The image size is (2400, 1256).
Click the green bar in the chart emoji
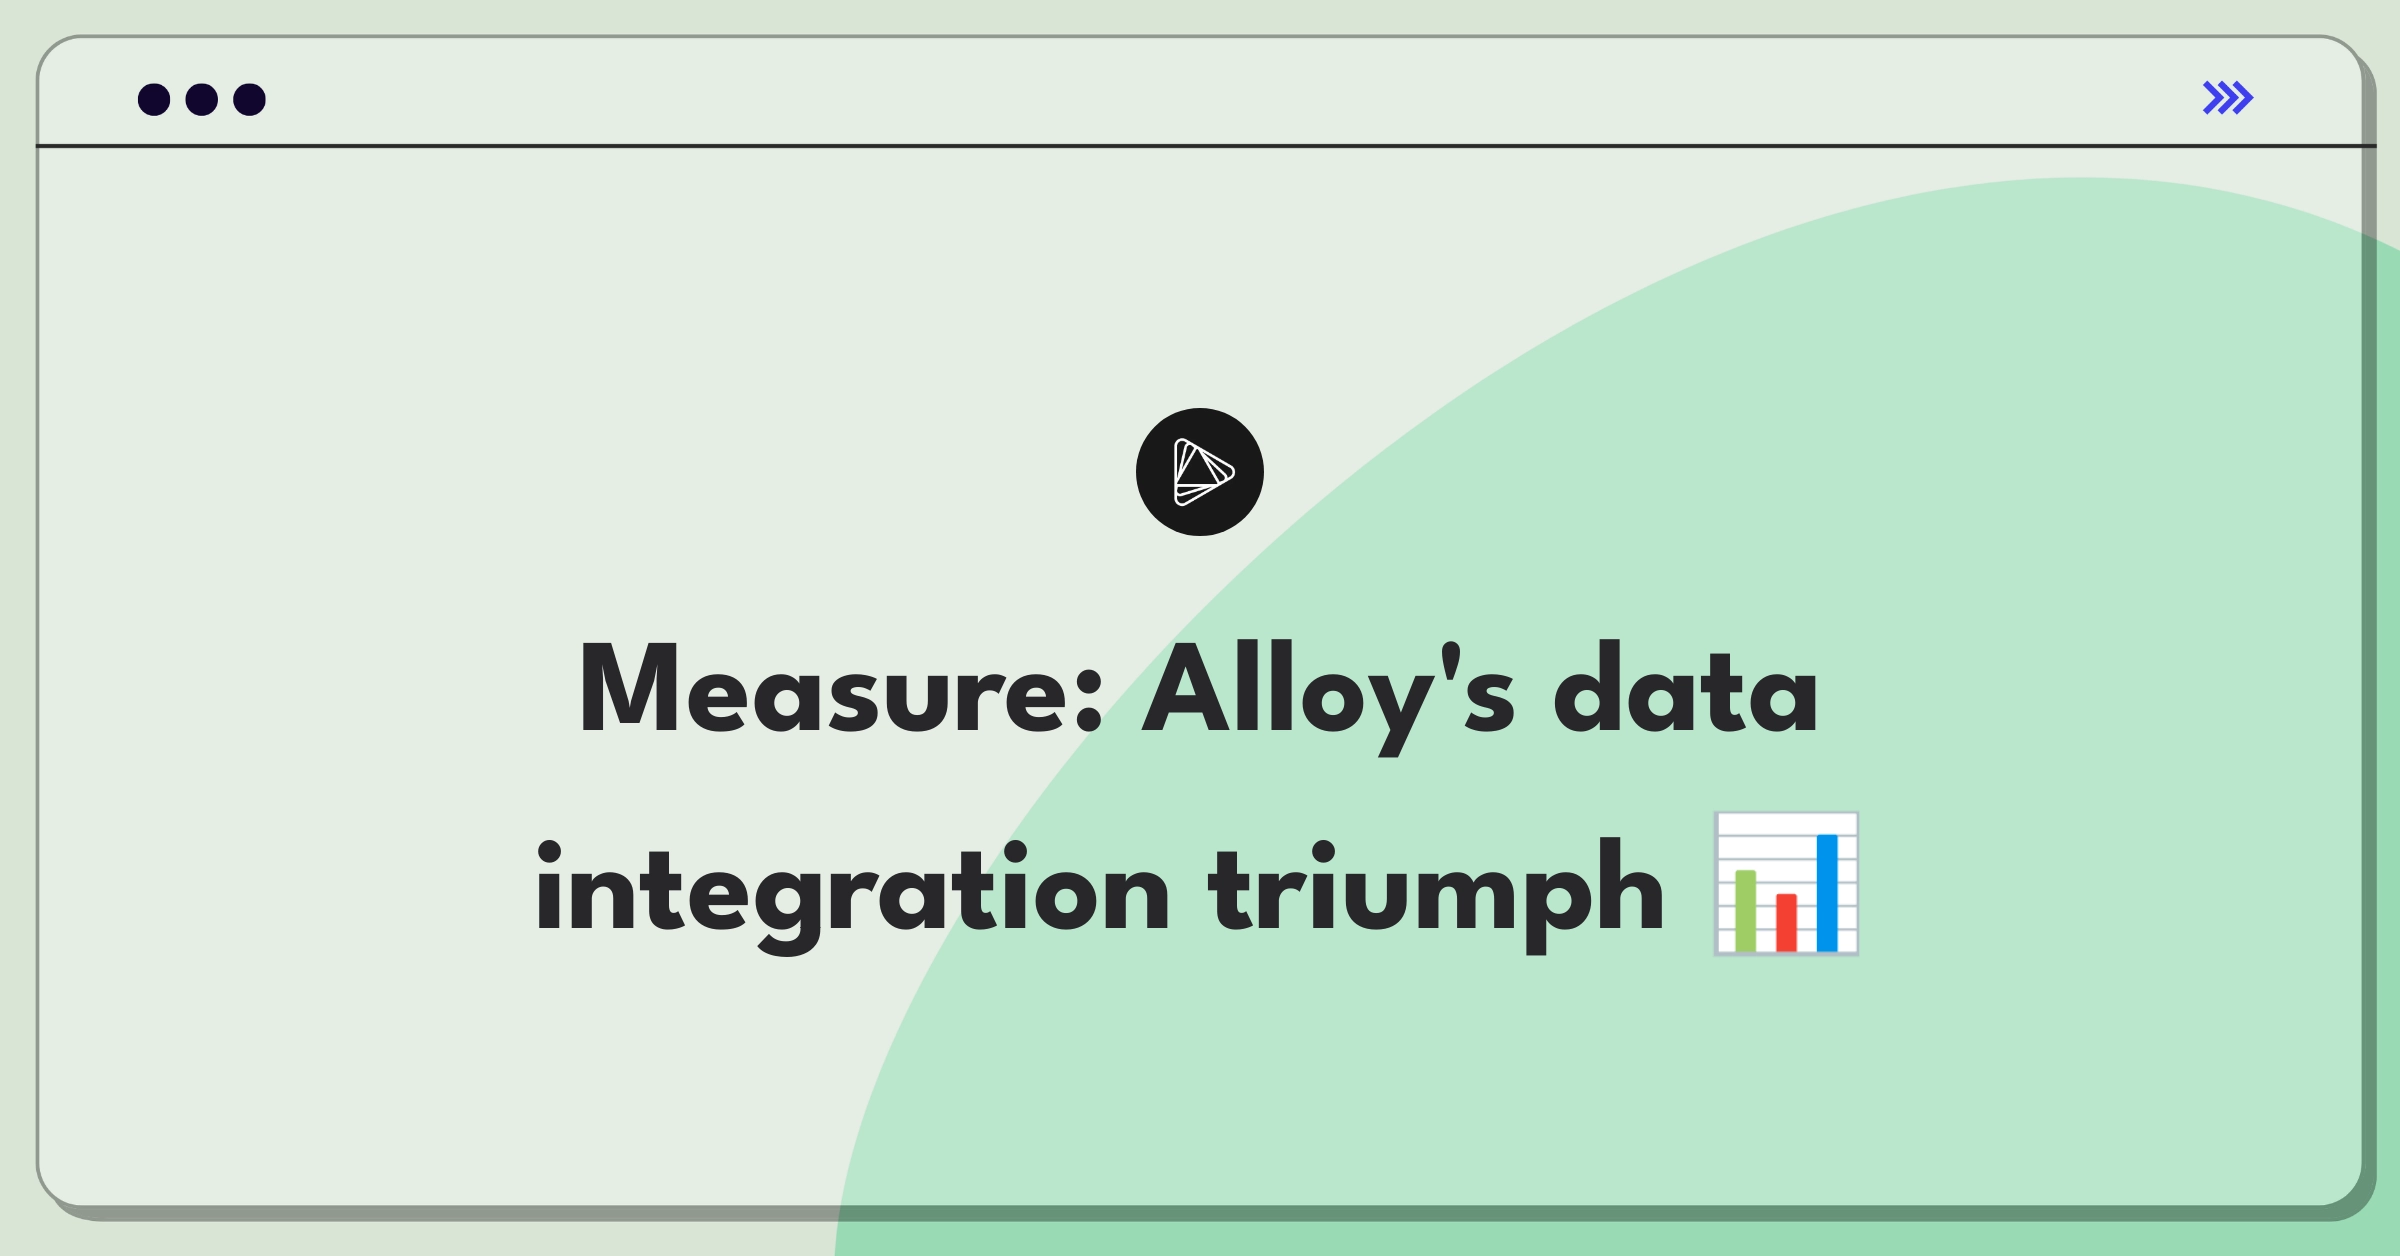click(x=1746, y=910)
